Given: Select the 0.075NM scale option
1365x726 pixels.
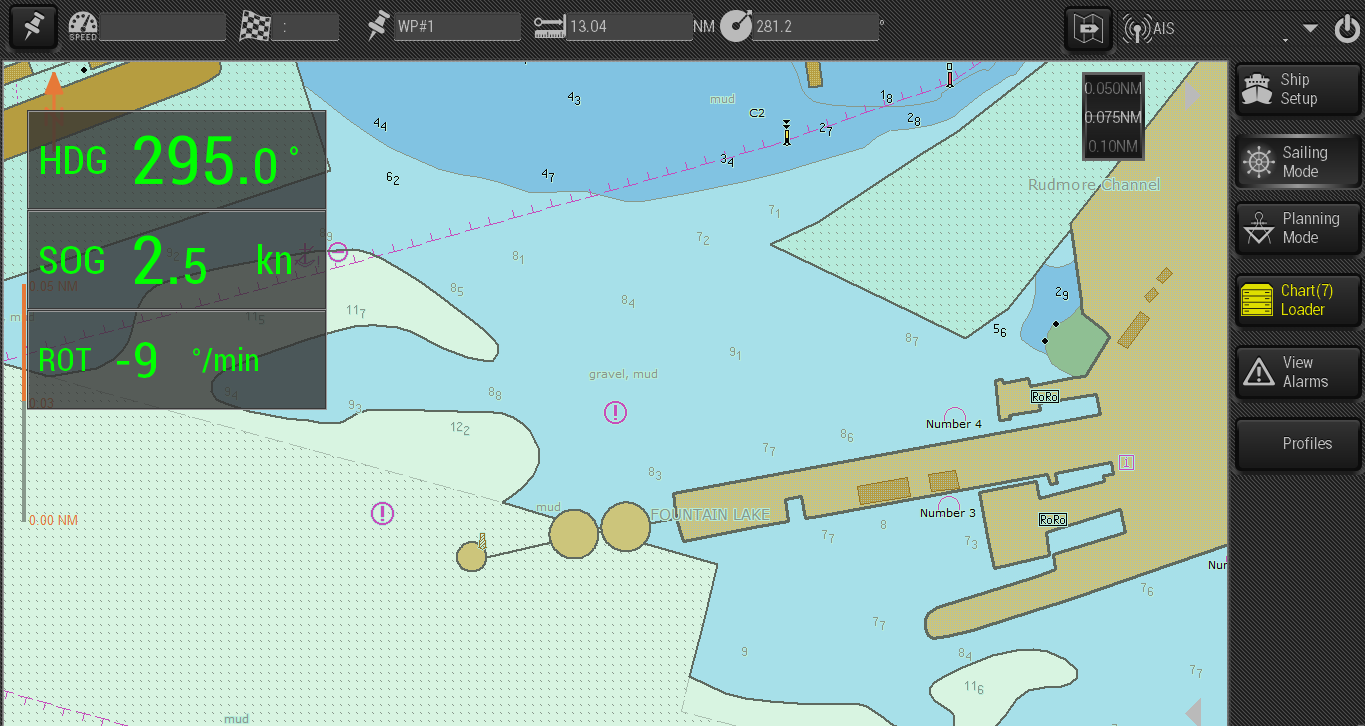Looking at the screenshot, I should [x=1113, y=117].
